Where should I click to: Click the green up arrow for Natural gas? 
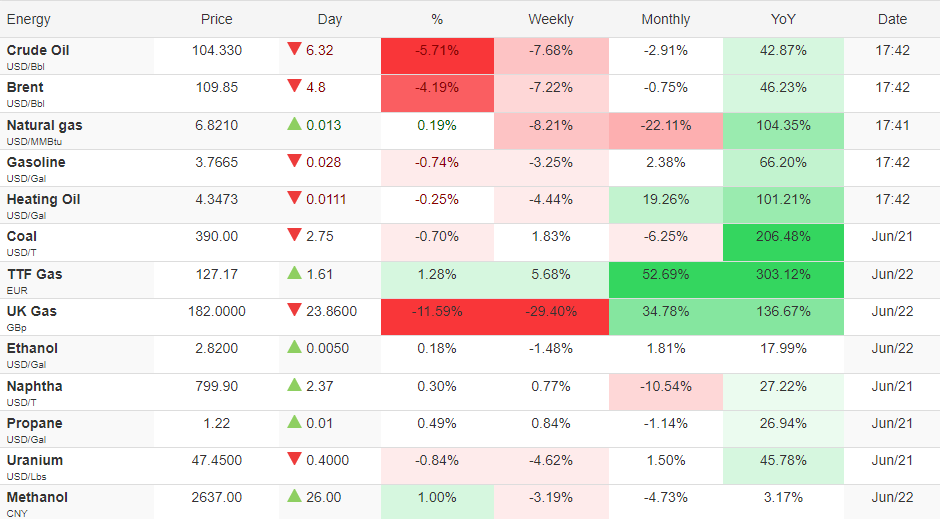point(294,124)
